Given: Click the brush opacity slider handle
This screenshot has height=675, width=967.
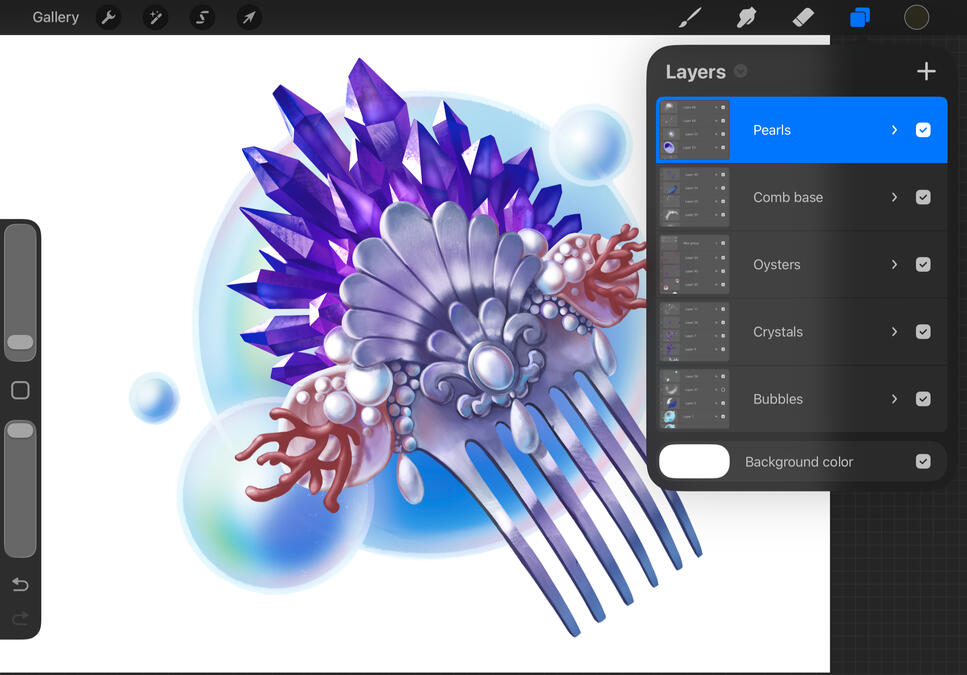Looking at the screenshot, I should [x=20, y=430].
